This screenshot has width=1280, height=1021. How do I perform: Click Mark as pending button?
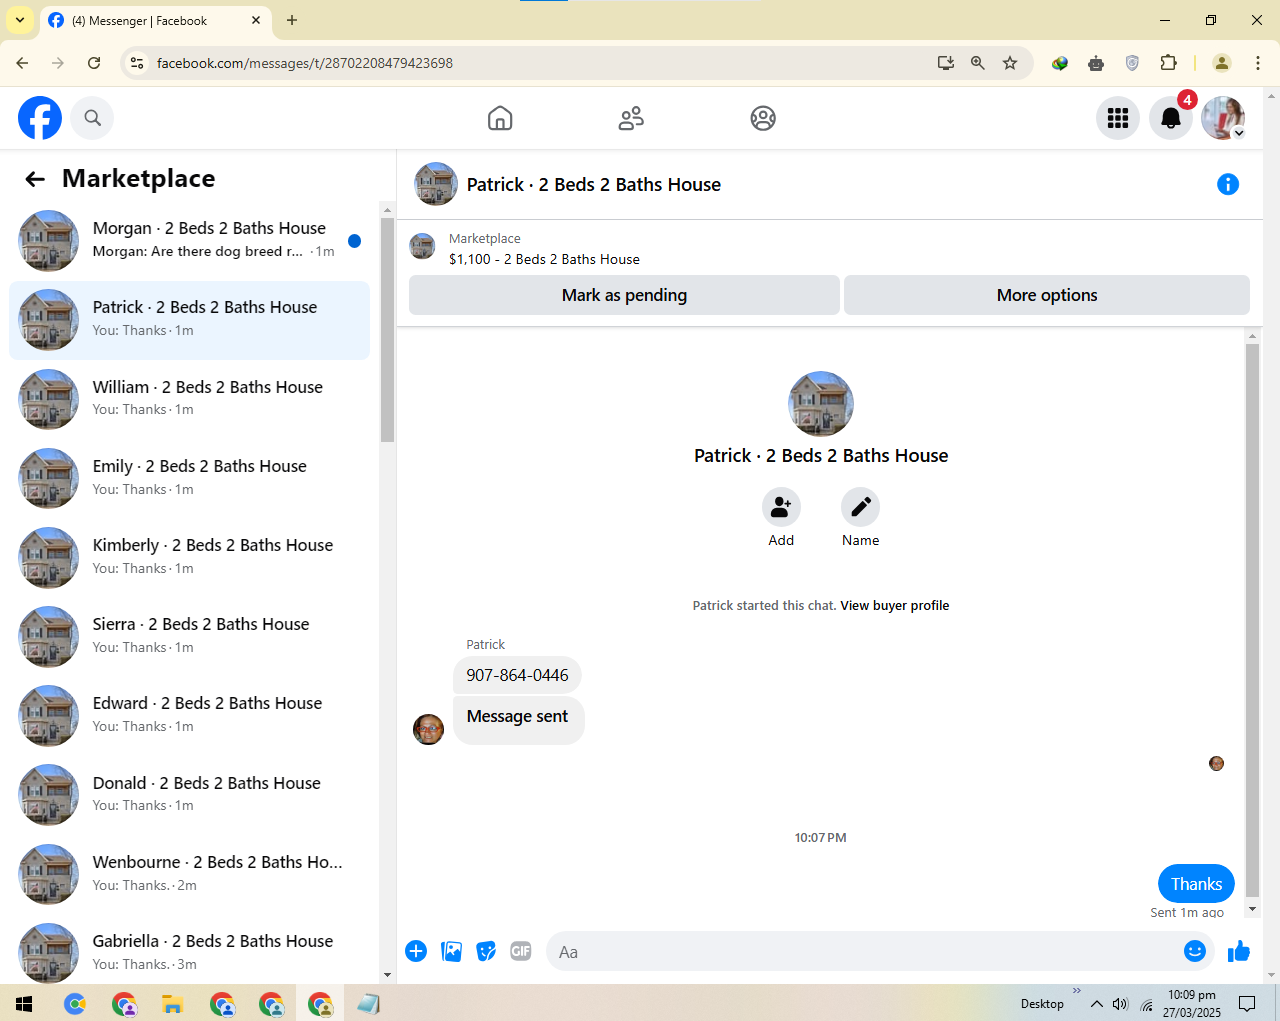624,295
